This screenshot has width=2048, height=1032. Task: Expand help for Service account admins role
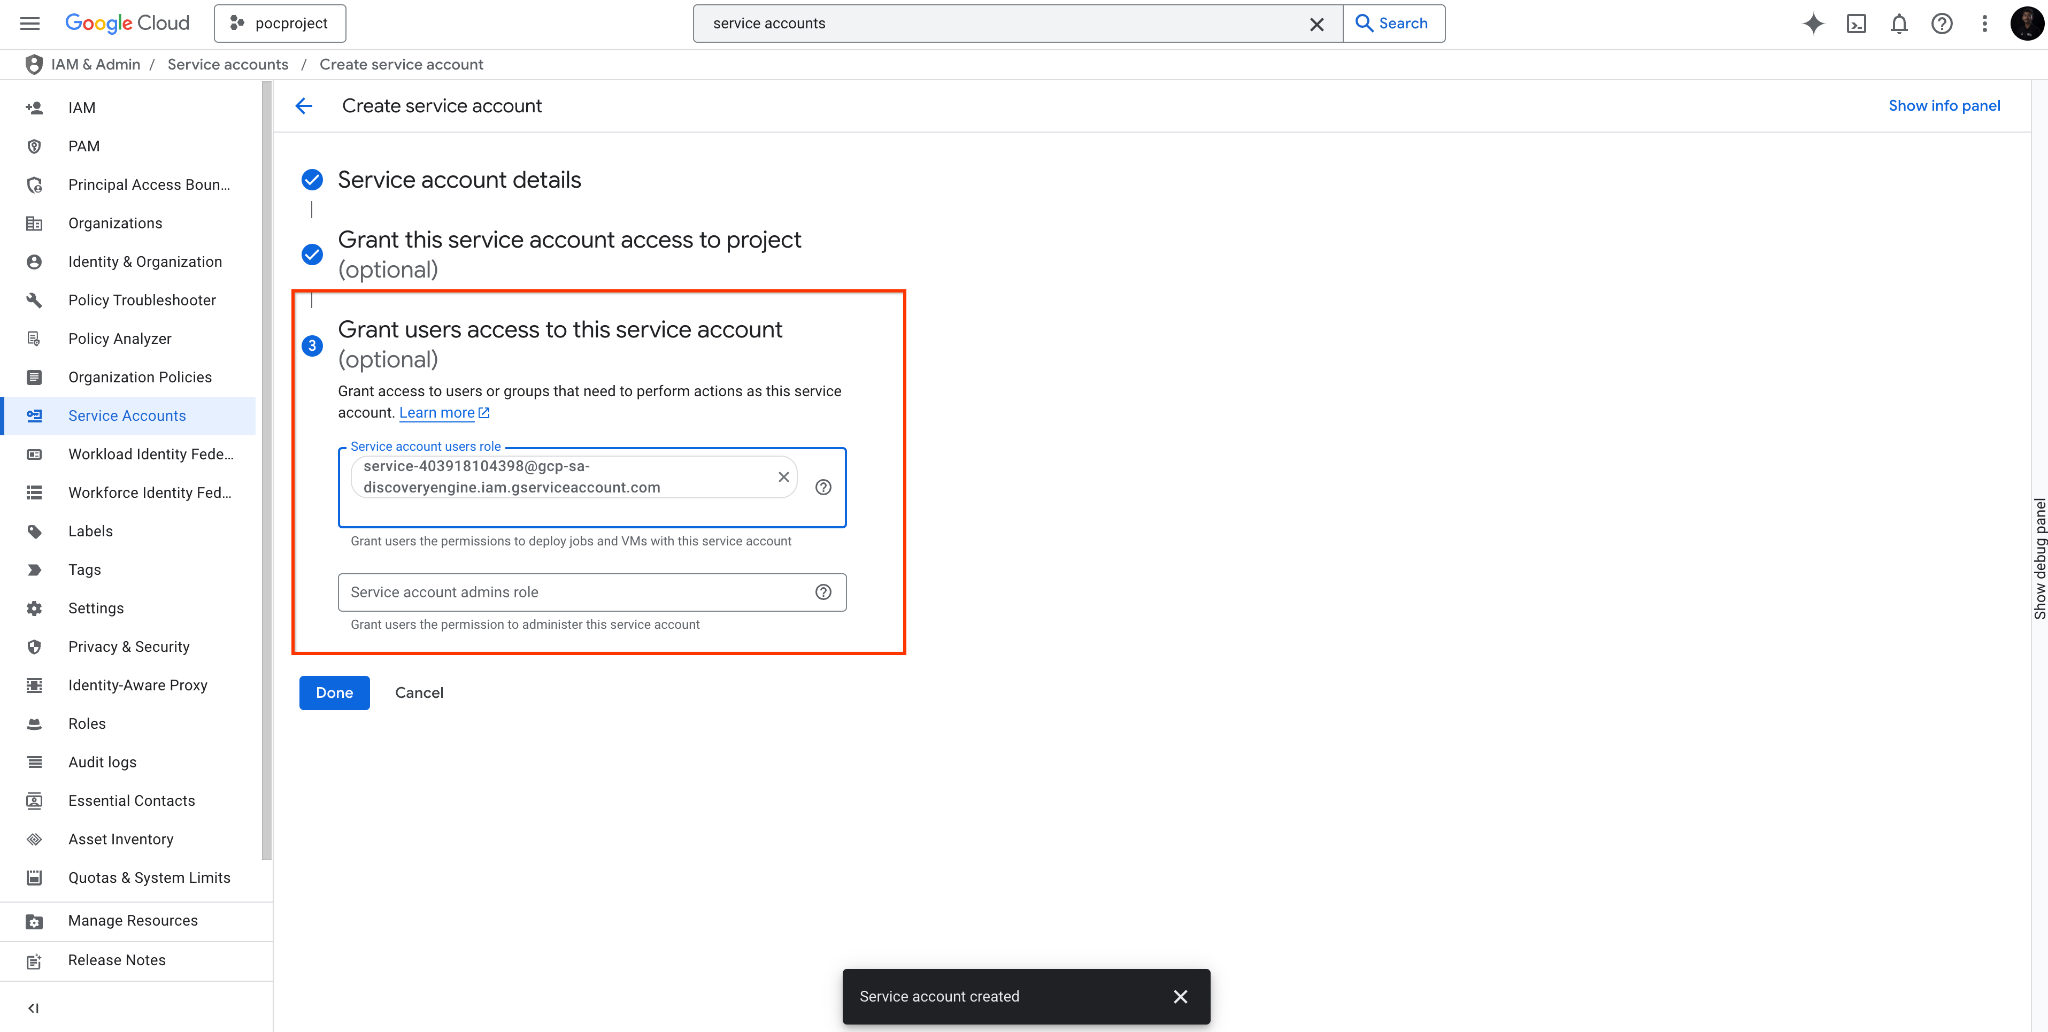[x=823, y=592]
